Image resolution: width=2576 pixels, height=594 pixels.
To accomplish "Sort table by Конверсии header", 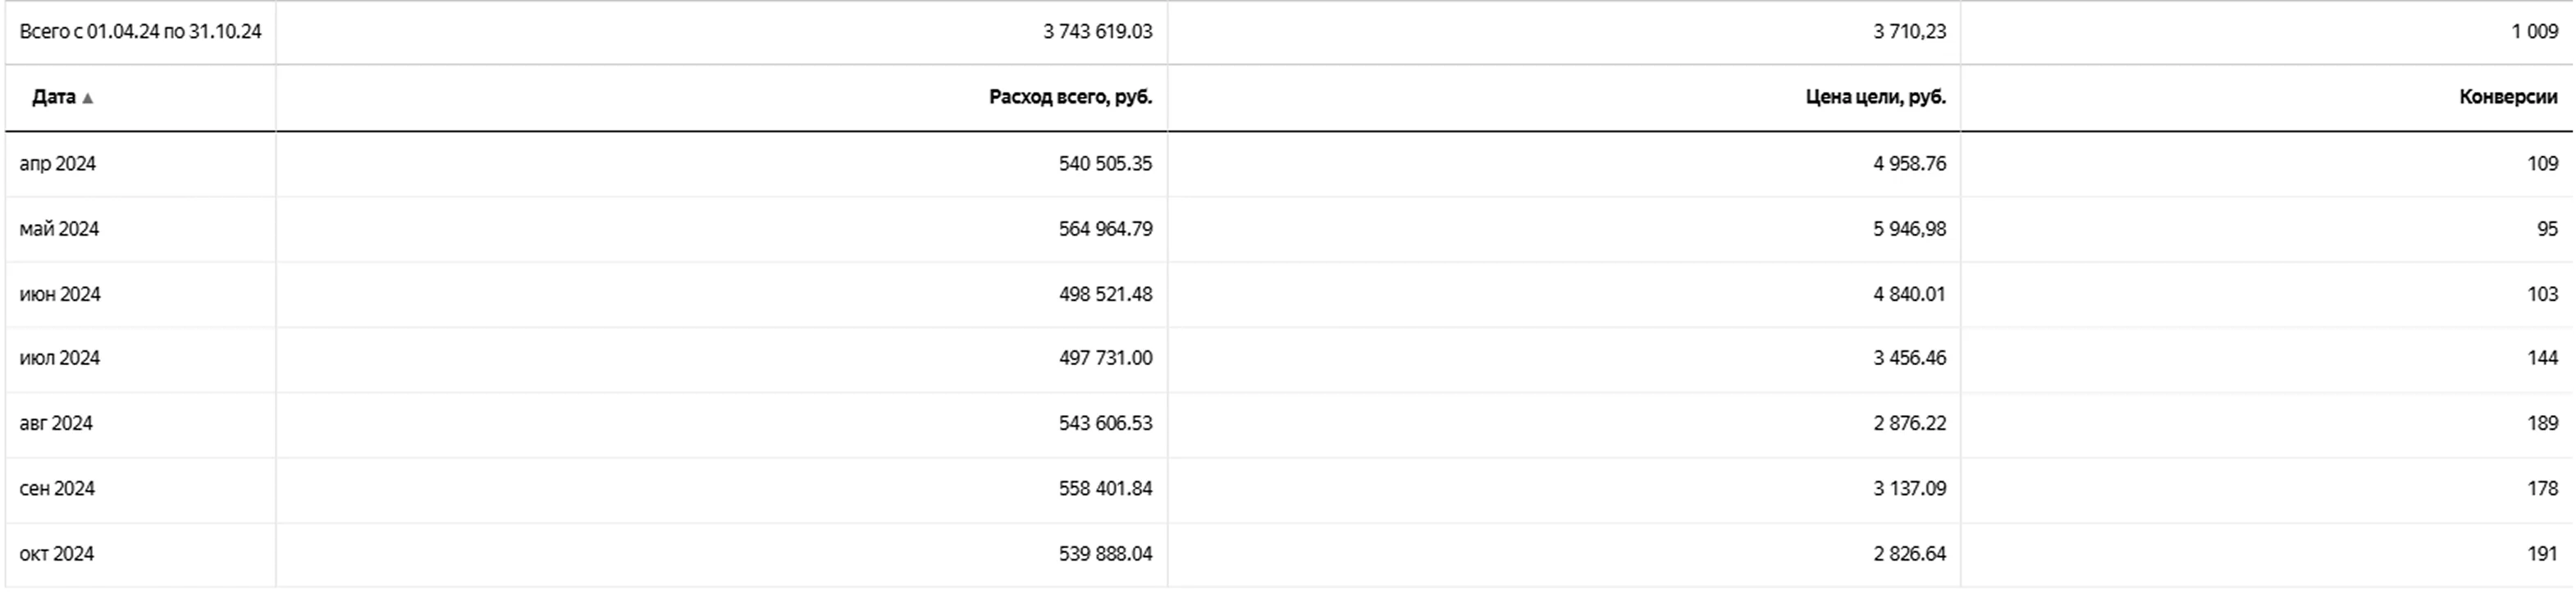I will point(2507,97).
